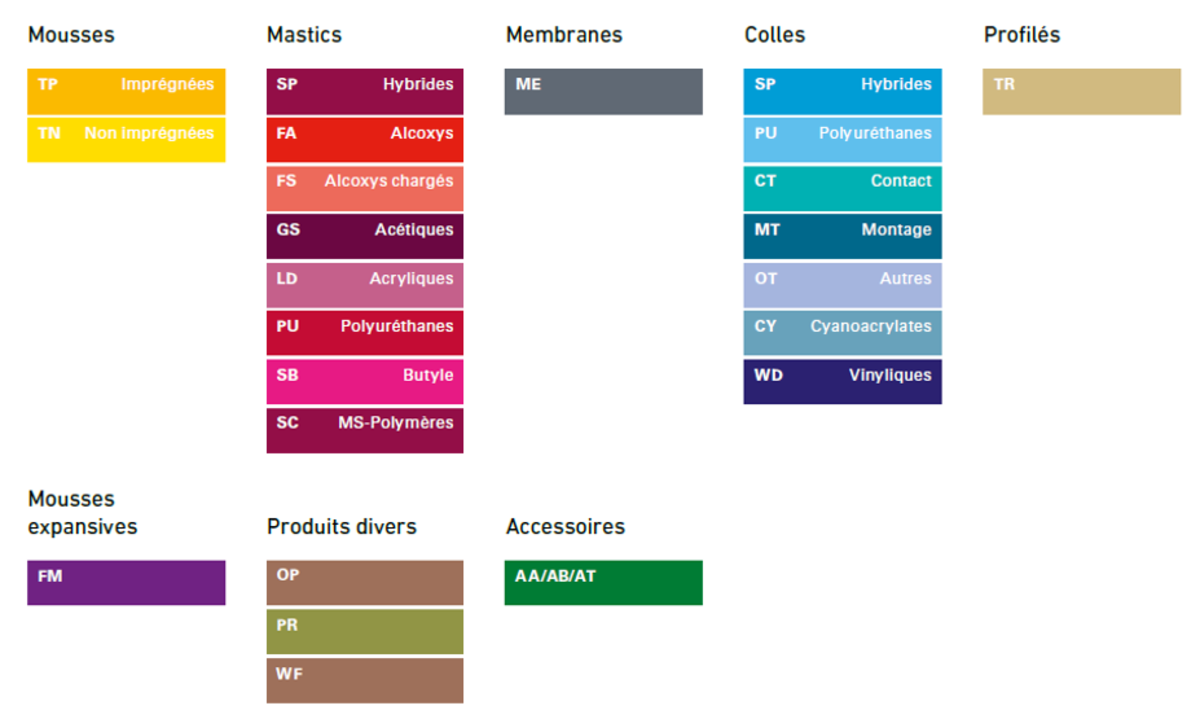Screen dimensions: 1200x719
Task: Open the grey ME membranes box
Action: pos(603,92)
